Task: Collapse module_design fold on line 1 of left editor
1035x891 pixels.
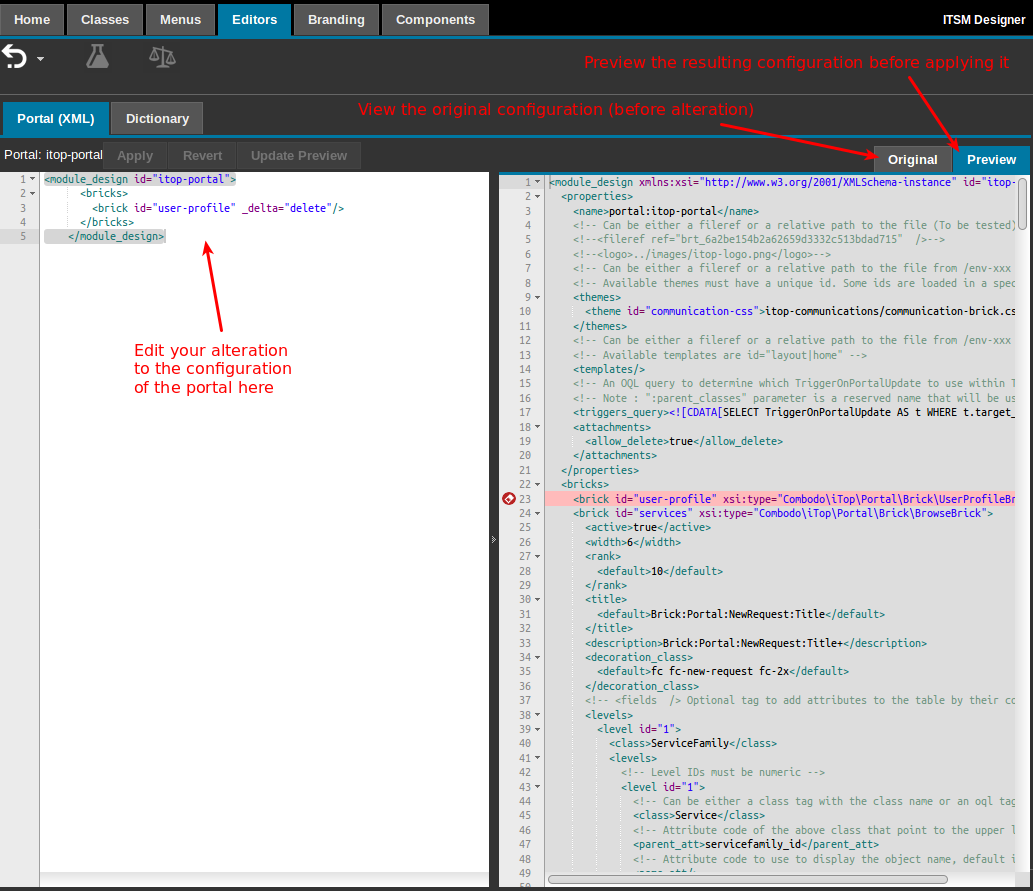Action: pyautogui.click(x=32, y=180)
